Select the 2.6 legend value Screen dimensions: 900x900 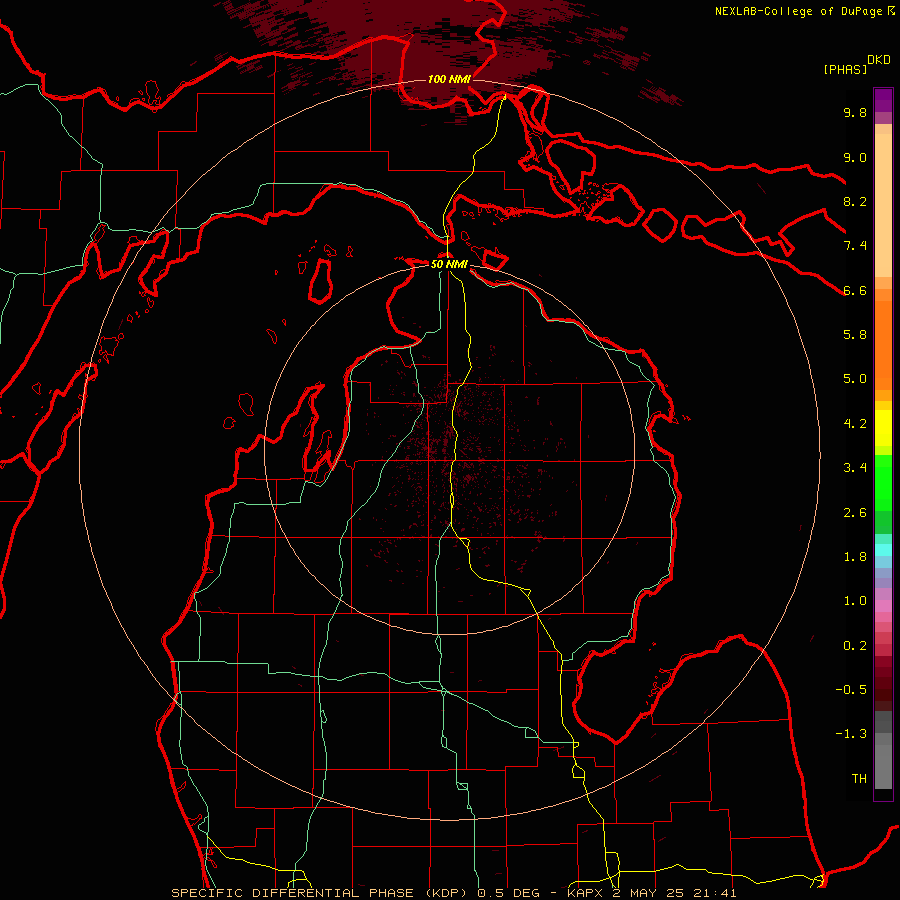click(855, 513)
